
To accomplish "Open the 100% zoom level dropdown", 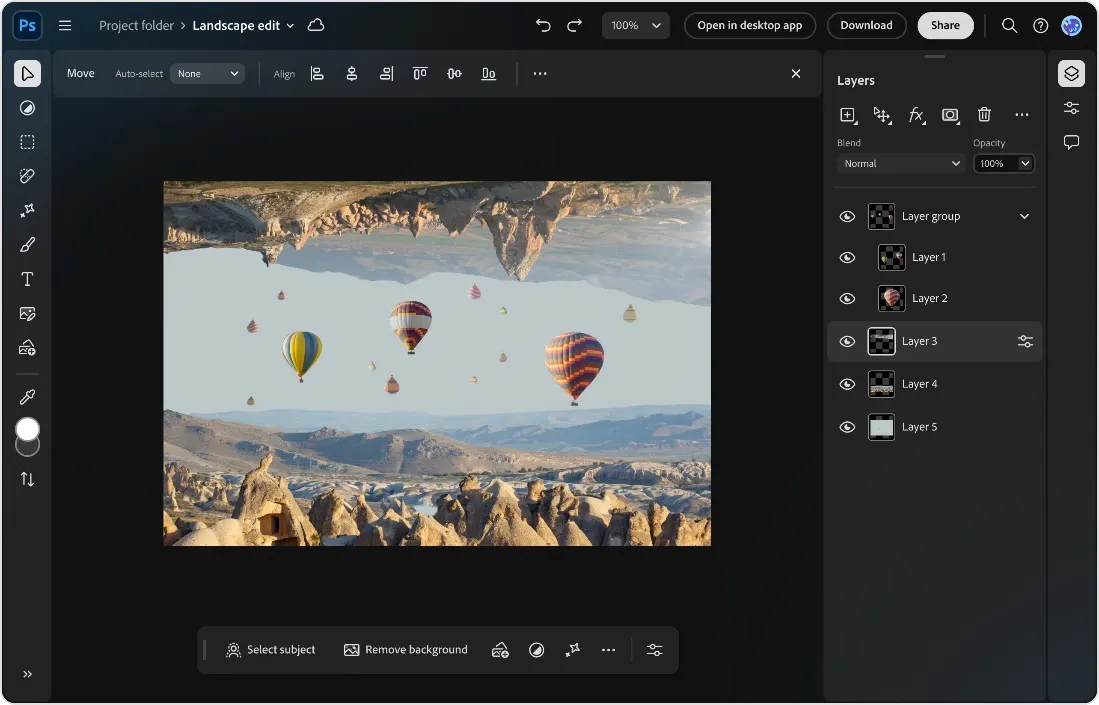I will click(636, 26).
